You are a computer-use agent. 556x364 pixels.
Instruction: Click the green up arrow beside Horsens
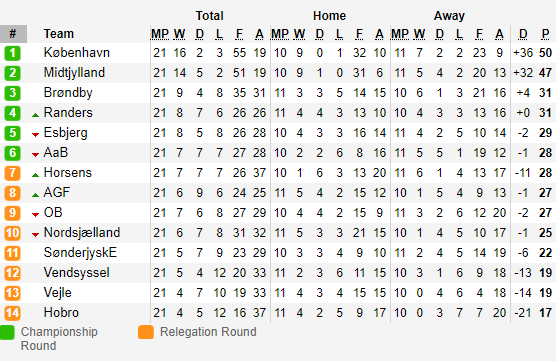click(x=35, y=175)
